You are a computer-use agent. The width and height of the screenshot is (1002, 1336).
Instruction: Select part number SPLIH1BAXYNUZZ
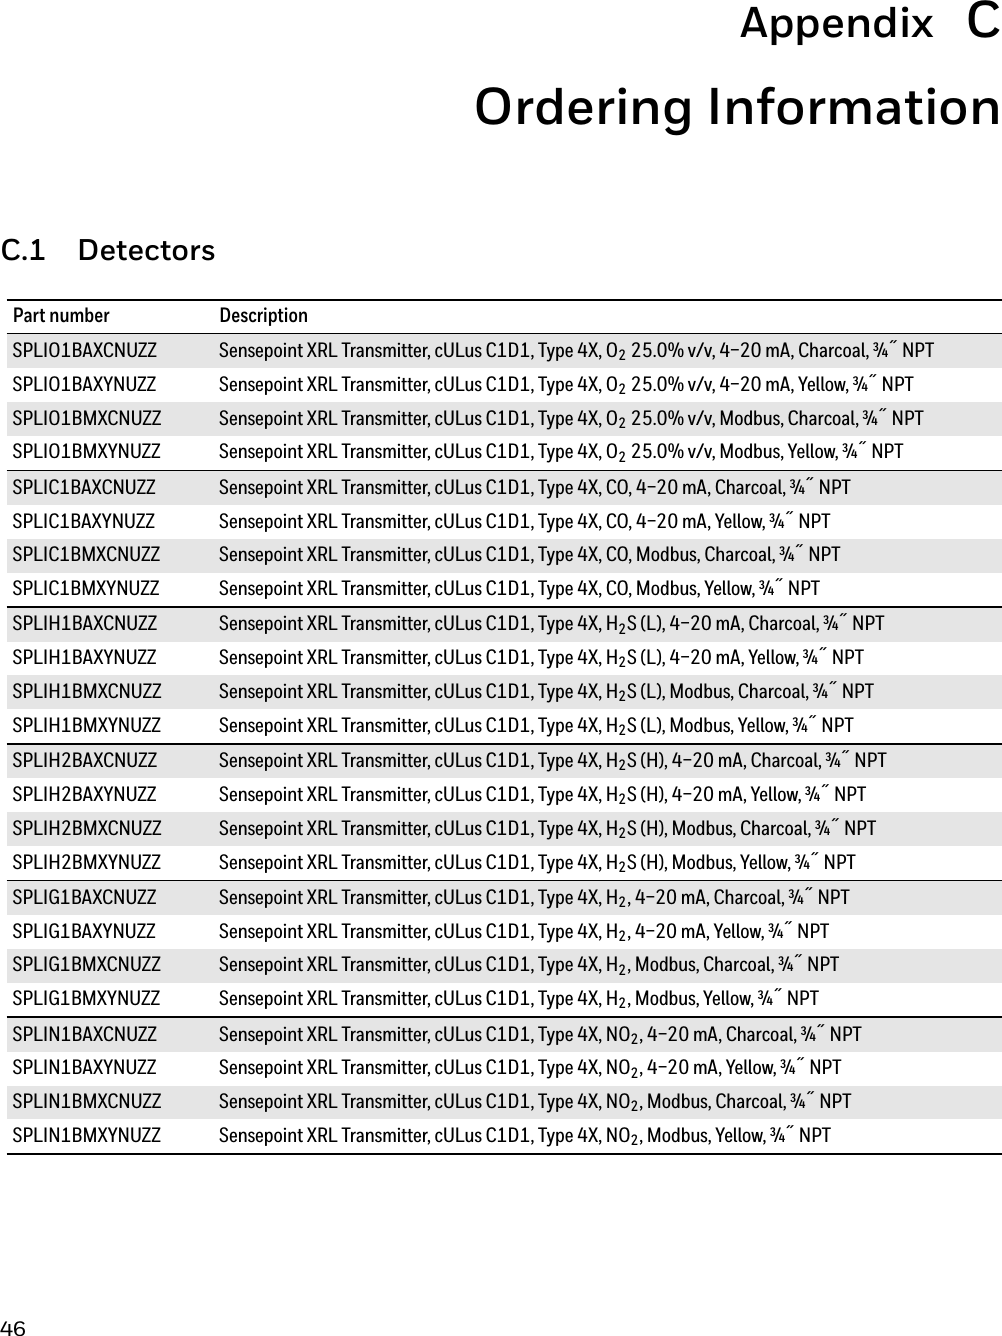point(84,658)
